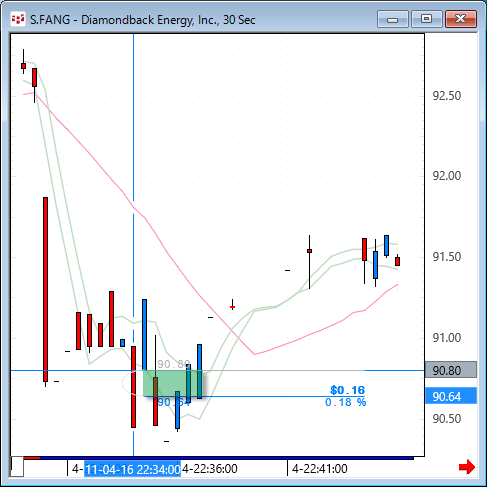This screenshot has height=487, width=487.
Task: Click the highlighted 90.64 price label
Action: 451,396
